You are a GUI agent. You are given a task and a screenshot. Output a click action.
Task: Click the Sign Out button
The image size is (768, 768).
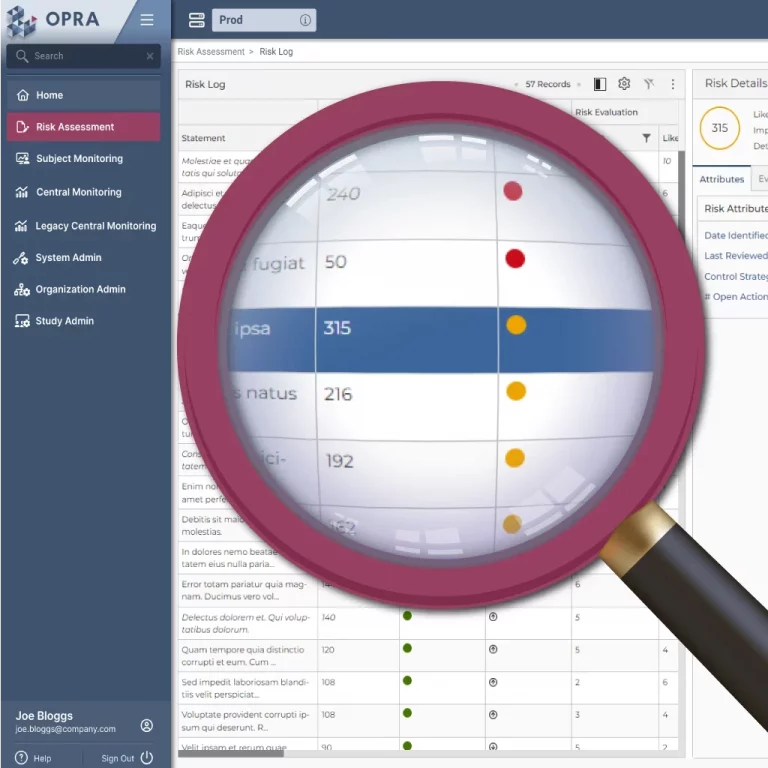pyautogui.click(x=127, y=758)
